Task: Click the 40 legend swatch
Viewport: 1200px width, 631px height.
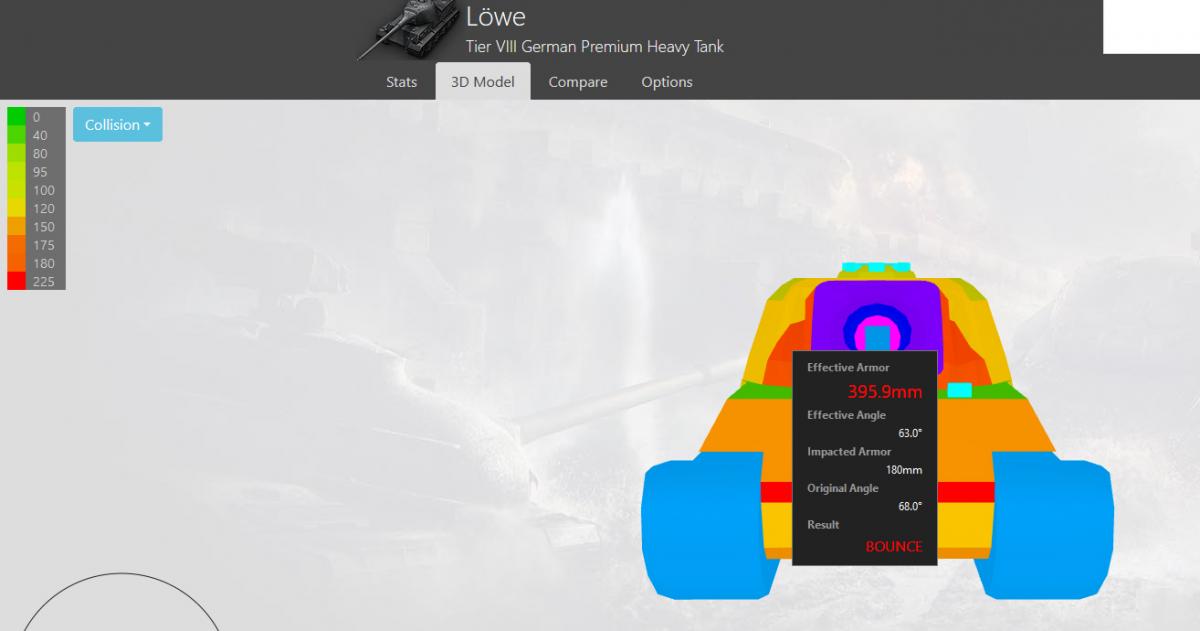Action: 16,135
